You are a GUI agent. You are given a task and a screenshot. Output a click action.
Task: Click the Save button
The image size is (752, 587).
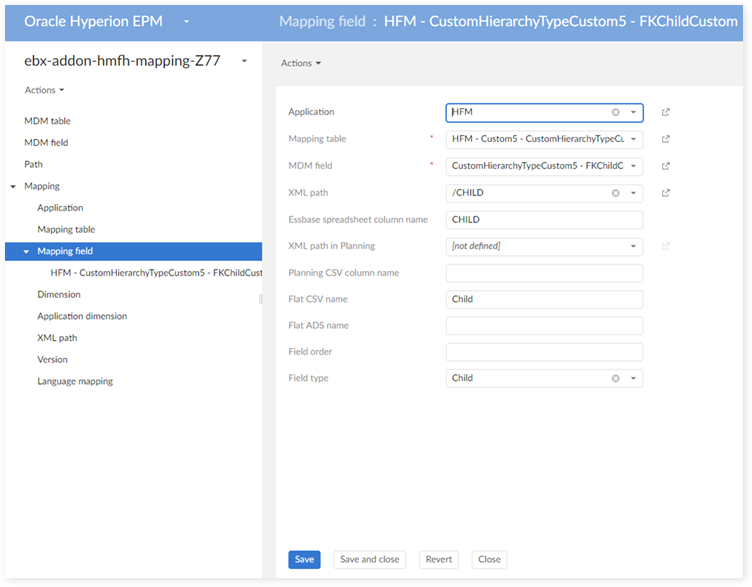tap(304, 560)
